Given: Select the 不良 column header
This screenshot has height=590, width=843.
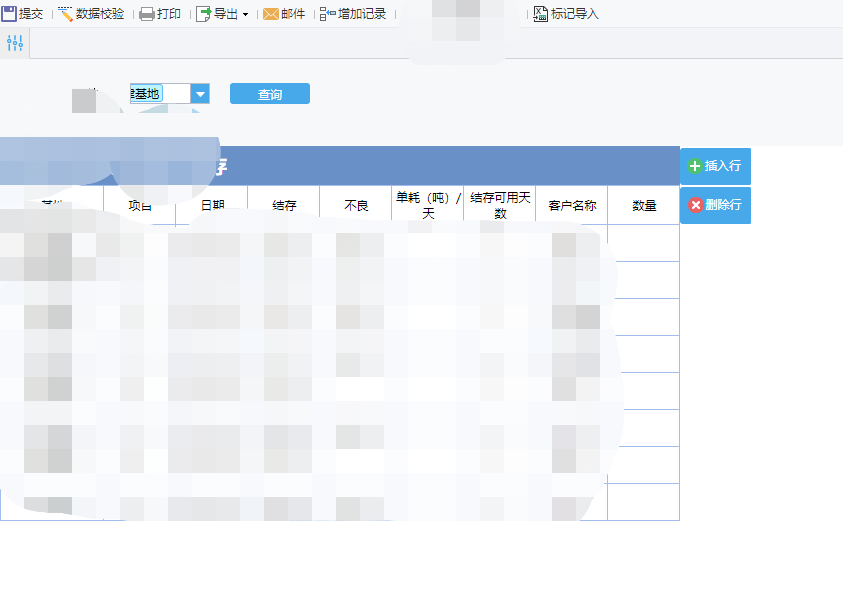Looking at the screenshot, I should click(x=356, y=205).
